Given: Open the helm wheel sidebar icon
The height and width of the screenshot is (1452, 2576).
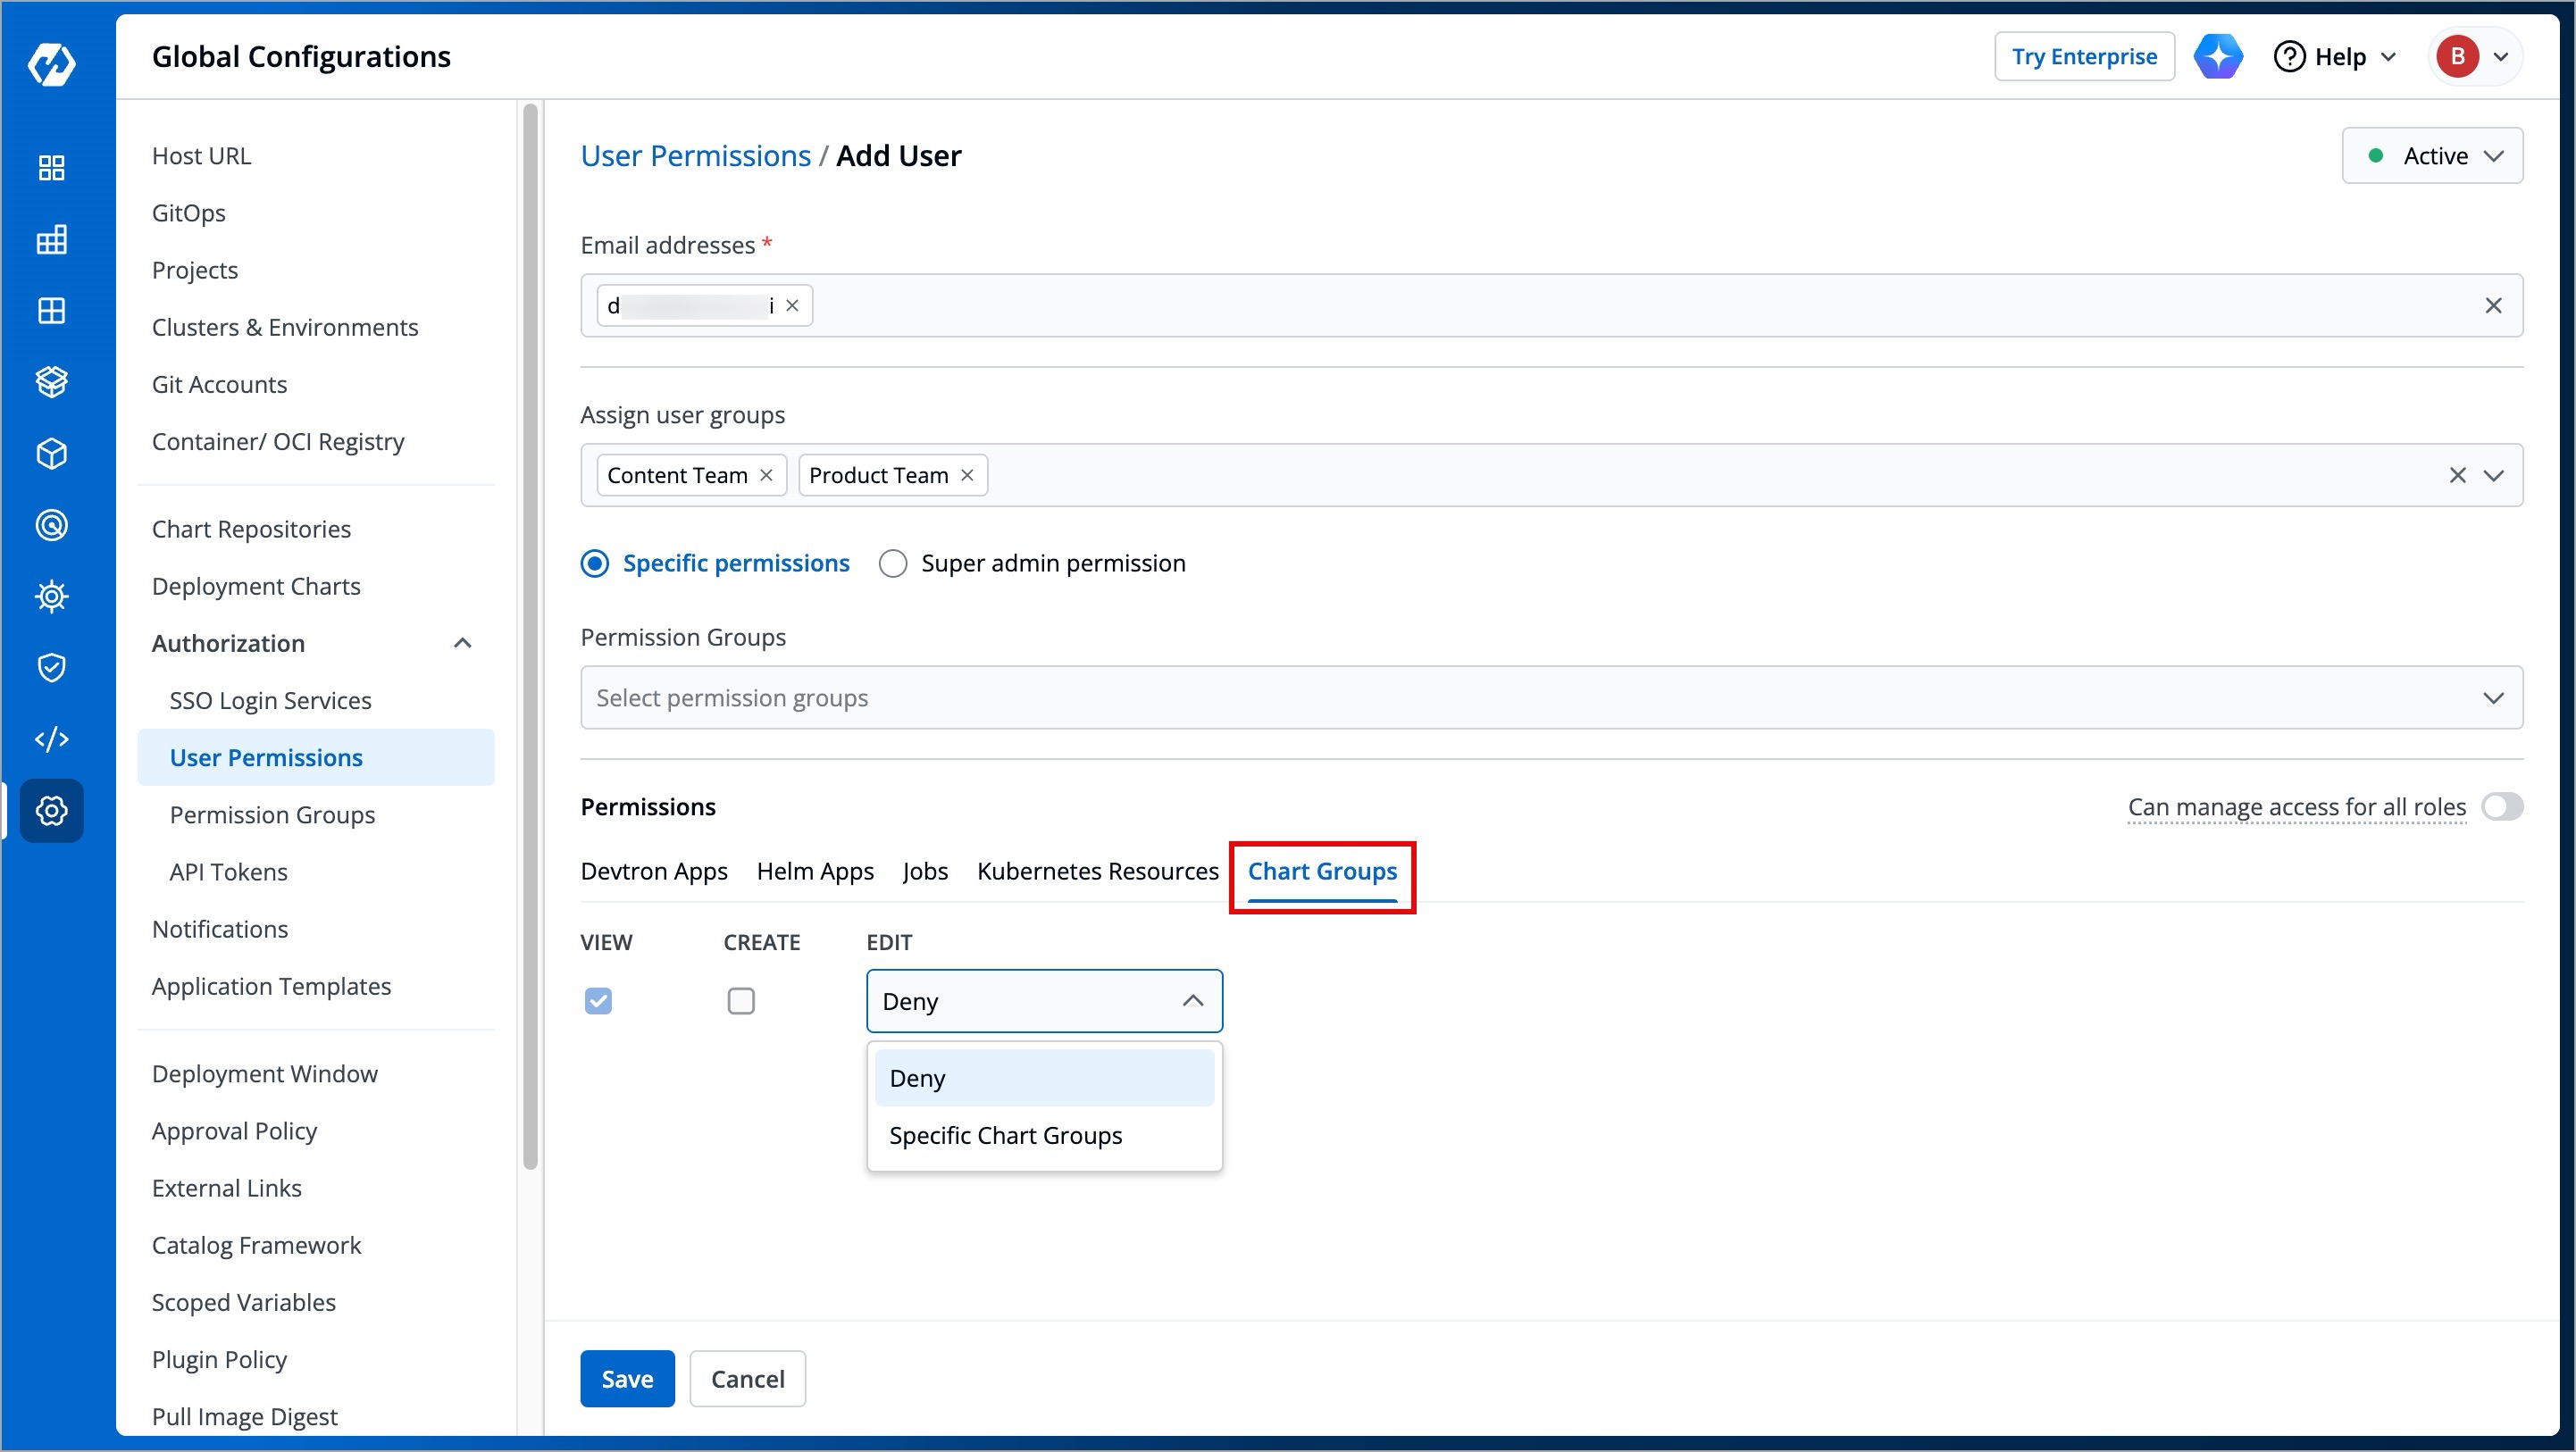Looking at the screenshot, I should pos(51,596).
